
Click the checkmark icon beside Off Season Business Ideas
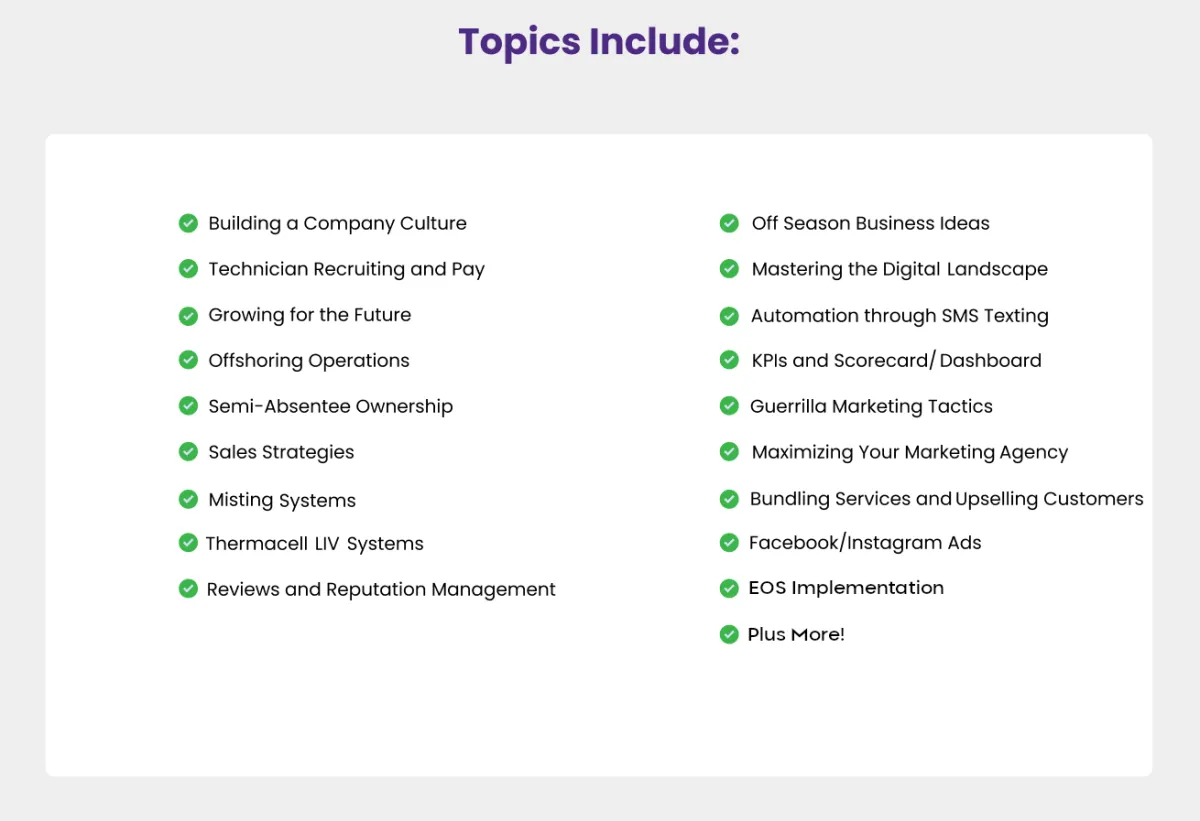point(729,223)
